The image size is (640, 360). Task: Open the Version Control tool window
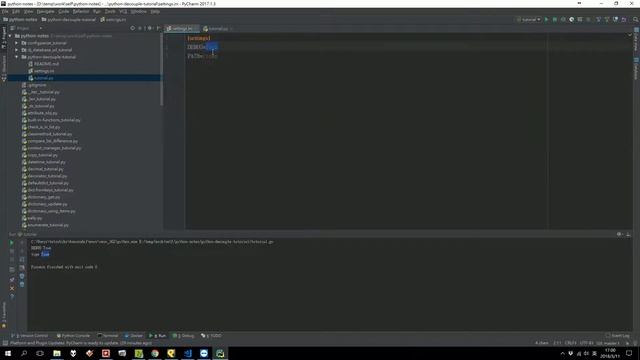pos(30,336)
